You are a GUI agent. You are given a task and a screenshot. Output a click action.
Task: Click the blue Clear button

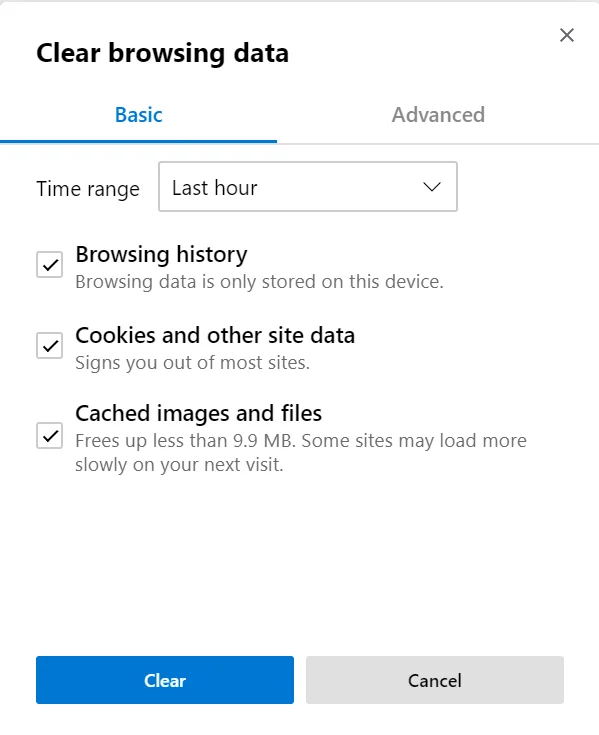165,680
